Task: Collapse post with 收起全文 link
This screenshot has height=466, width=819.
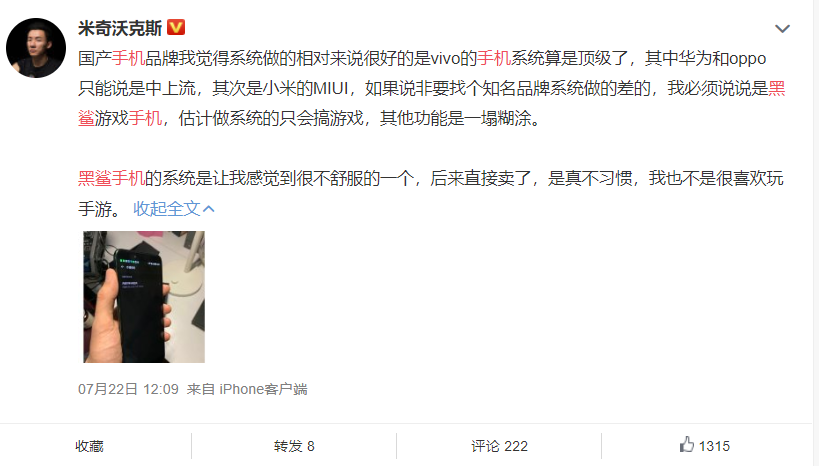Action: click(x=167, y=208)
